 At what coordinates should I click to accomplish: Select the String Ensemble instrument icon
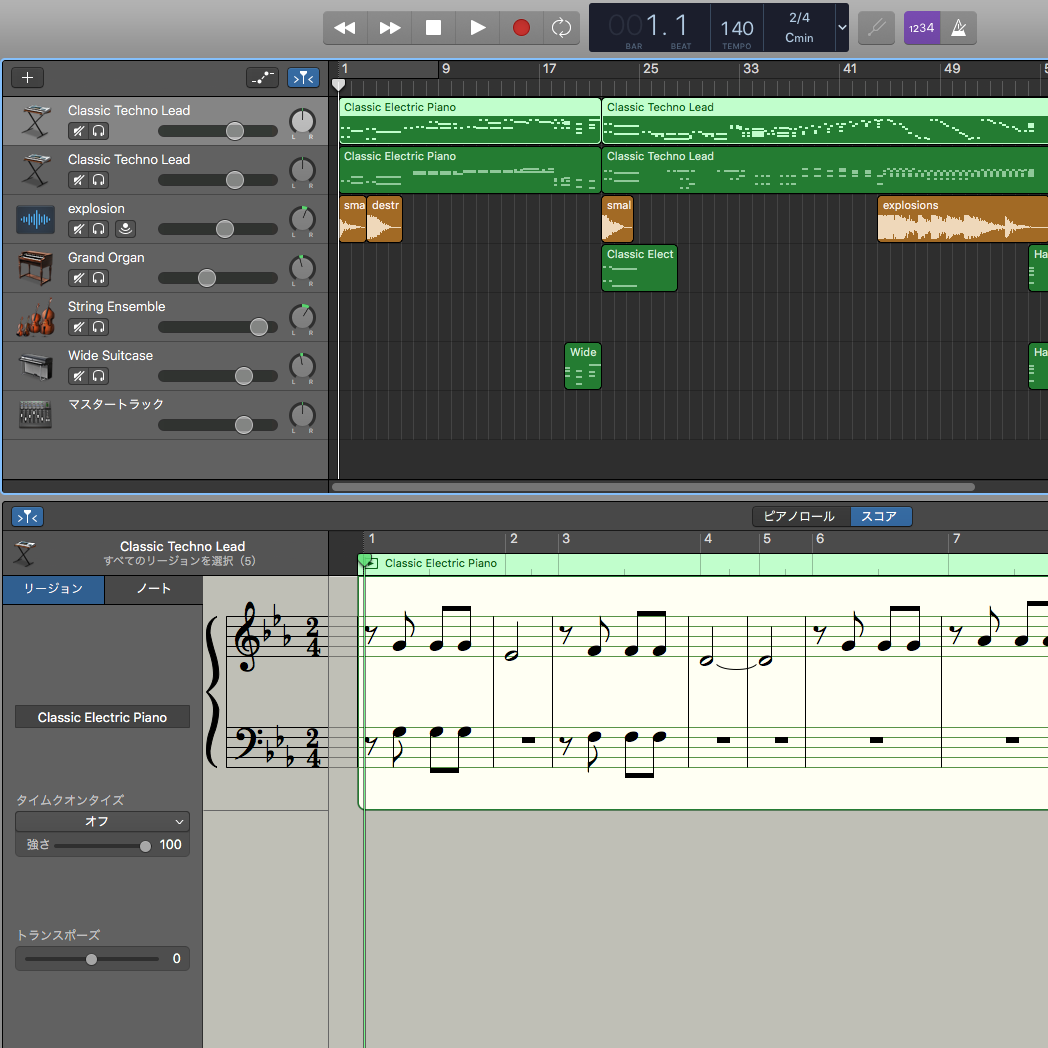click(x=35, y=317)
